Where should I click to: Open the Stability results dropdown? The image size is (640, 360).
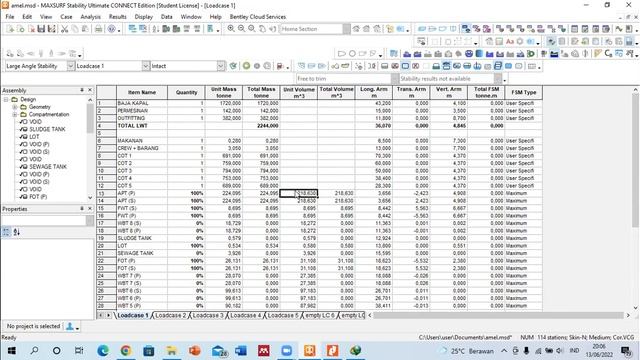(x=498, y=78)
